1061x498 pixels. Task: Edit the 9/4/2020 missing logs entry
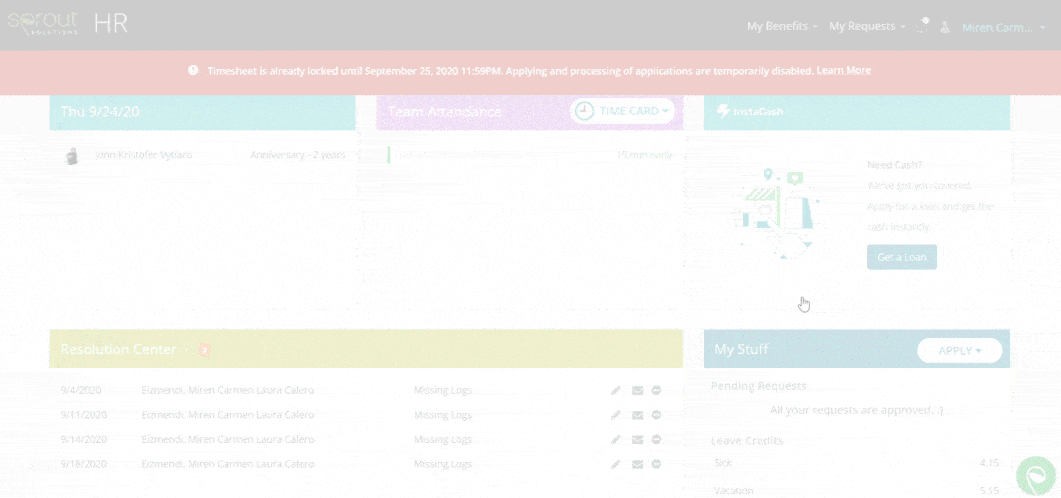[x=616, y=390]
